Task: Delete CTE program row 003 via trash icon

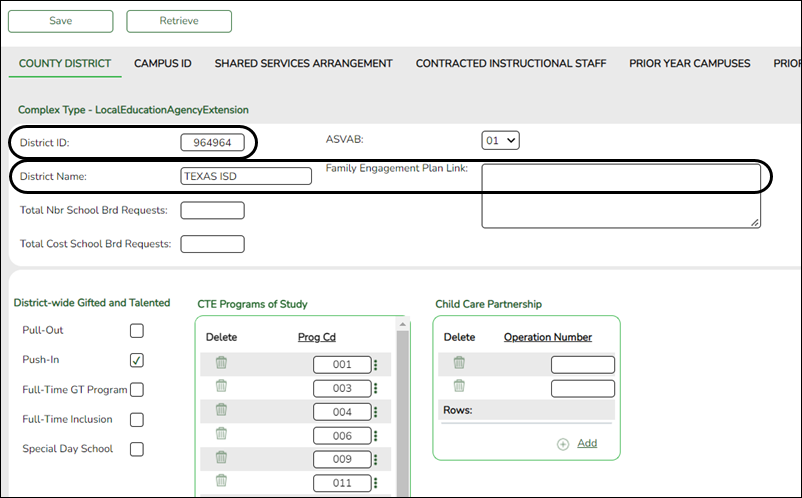Action: [221, 386]
